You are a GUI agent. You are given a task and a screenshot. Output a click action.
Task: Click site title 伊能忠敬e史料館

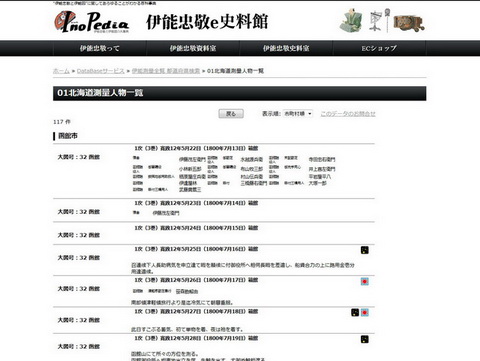coord(207,22)
